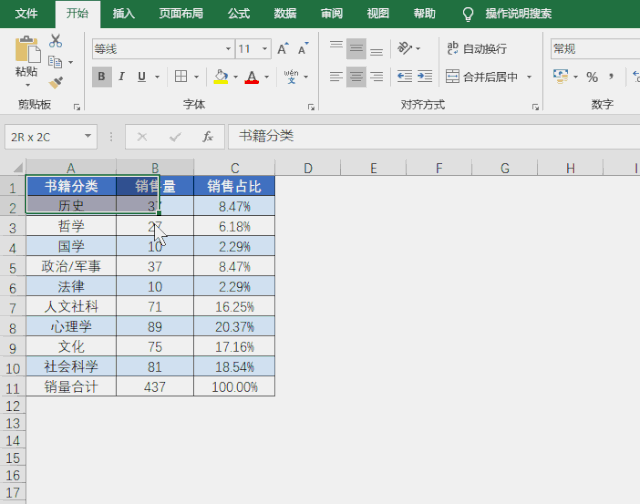Apply percent style
Screen dimensions: 640x504
(x=592, y=77)
